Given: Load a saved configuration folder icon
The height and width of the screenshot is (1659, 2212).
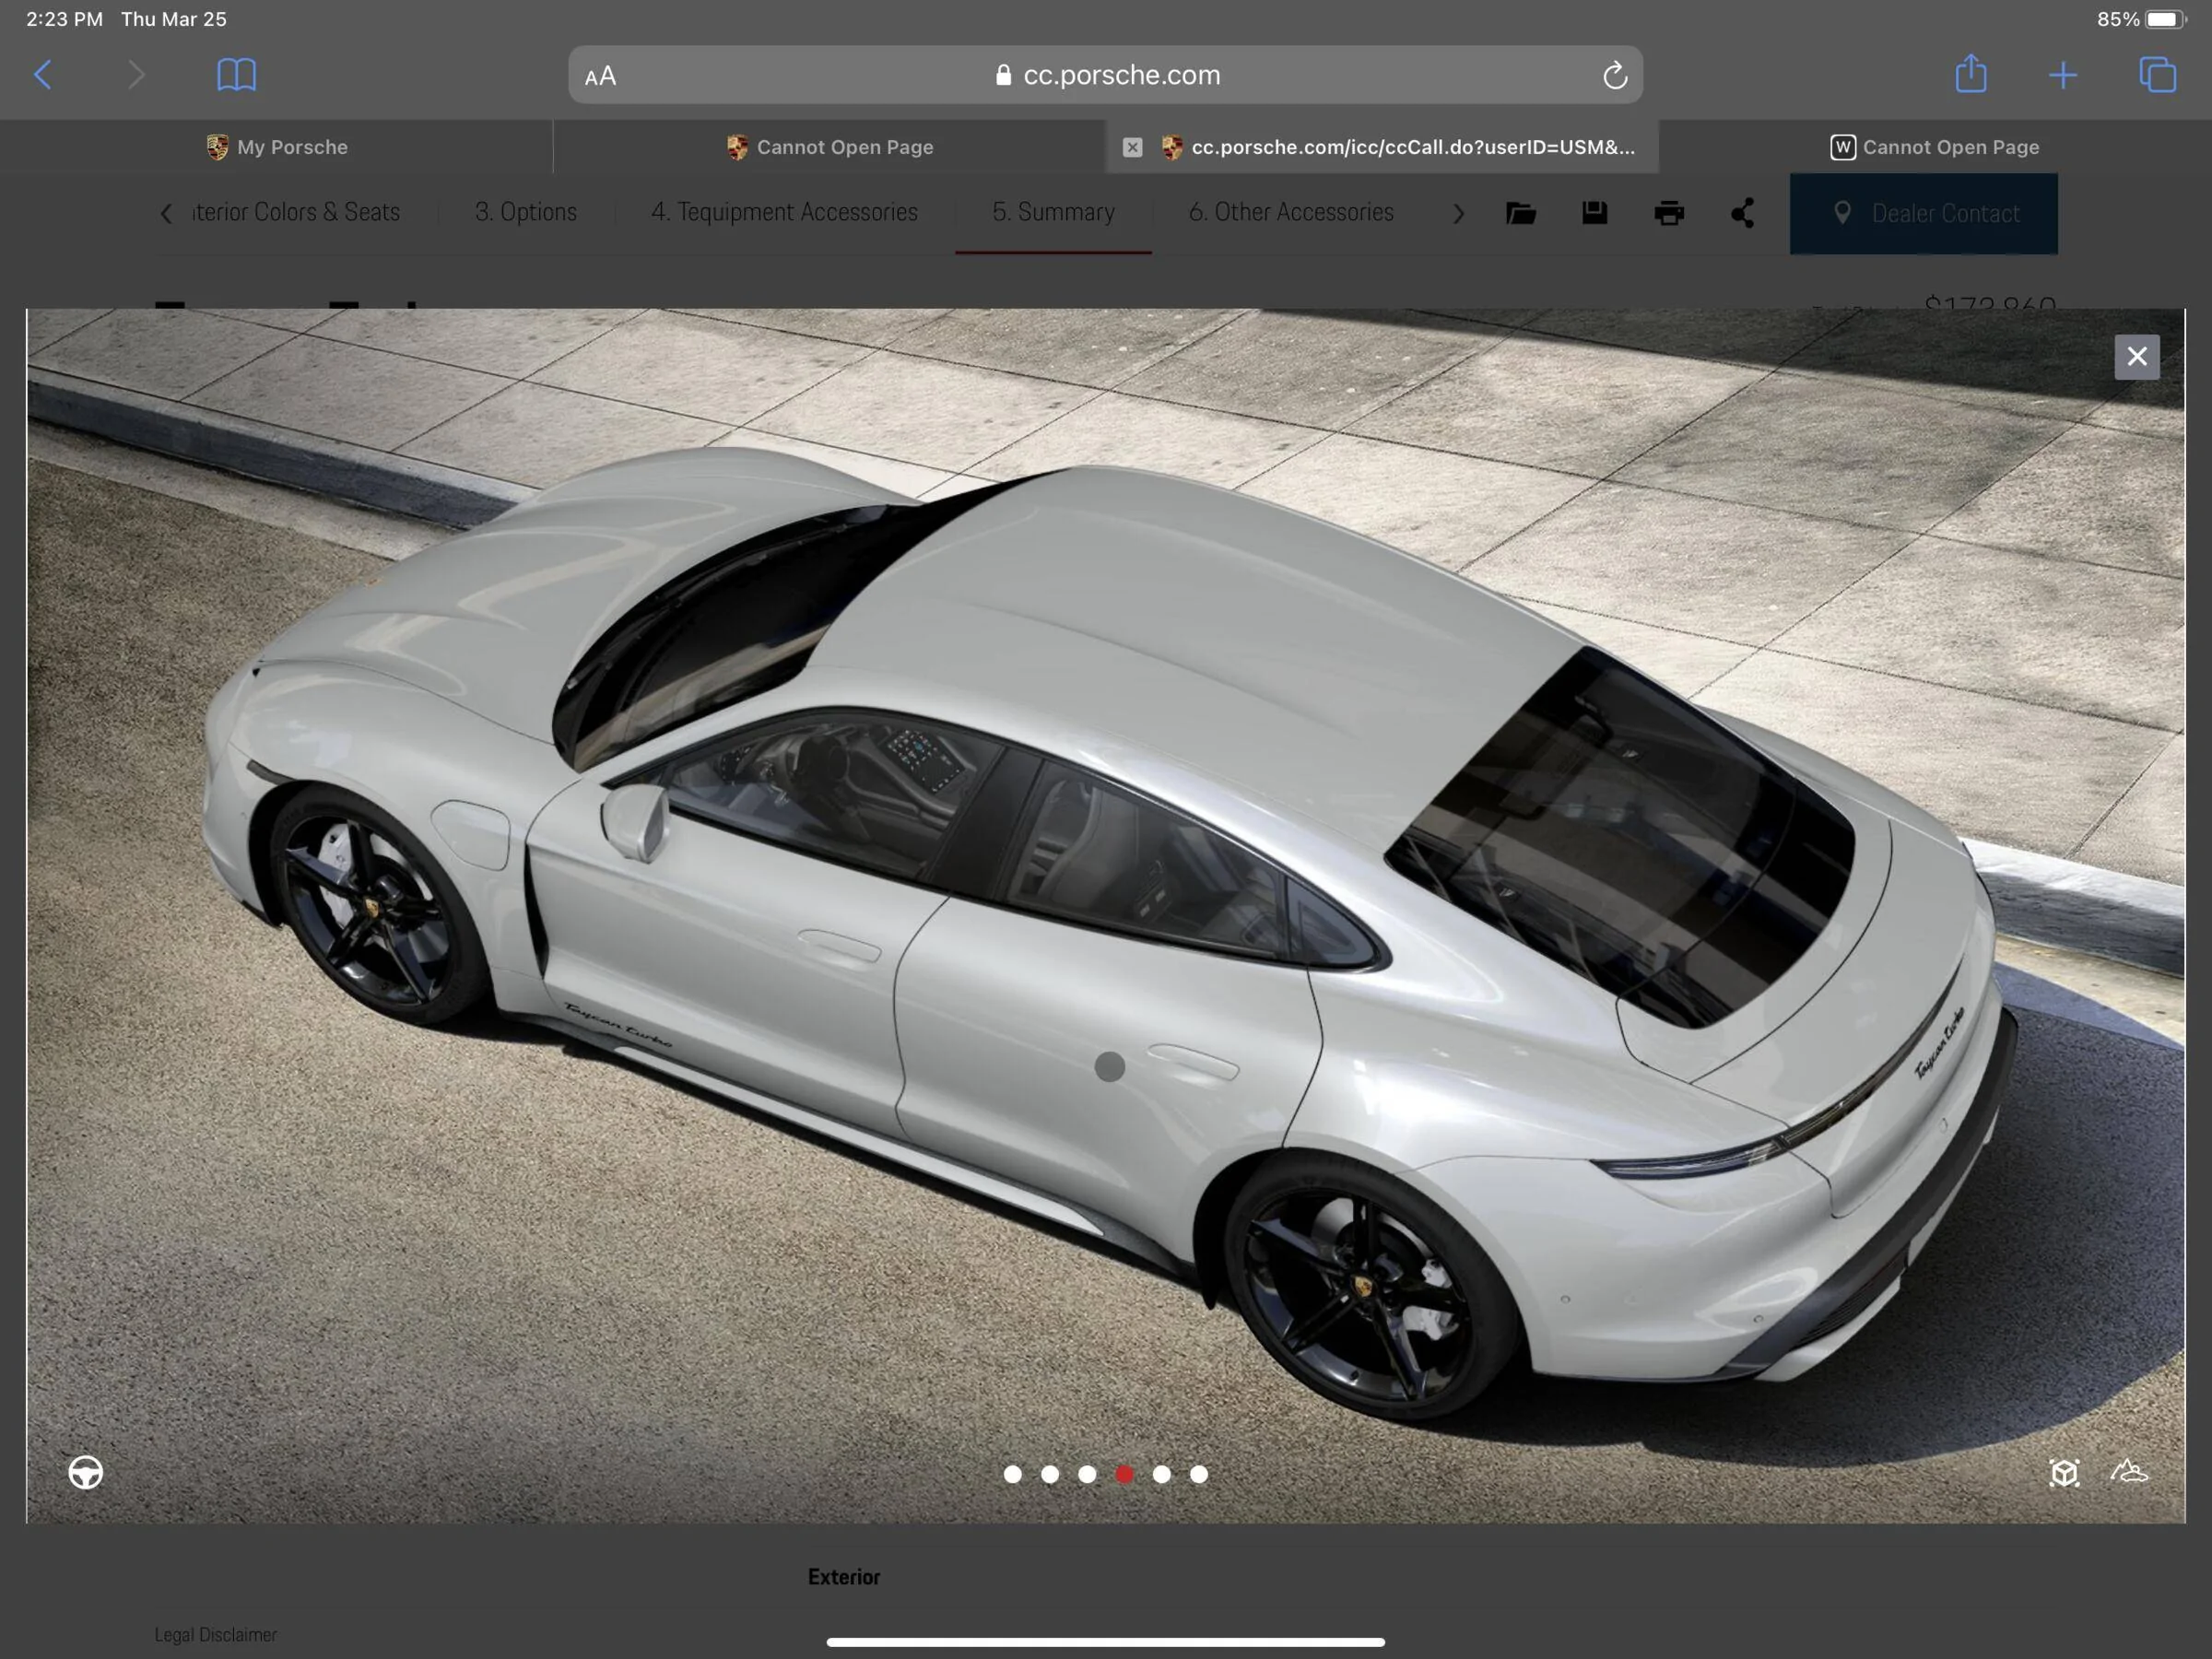Looking at the screenshot, I should pos(1520,212).
